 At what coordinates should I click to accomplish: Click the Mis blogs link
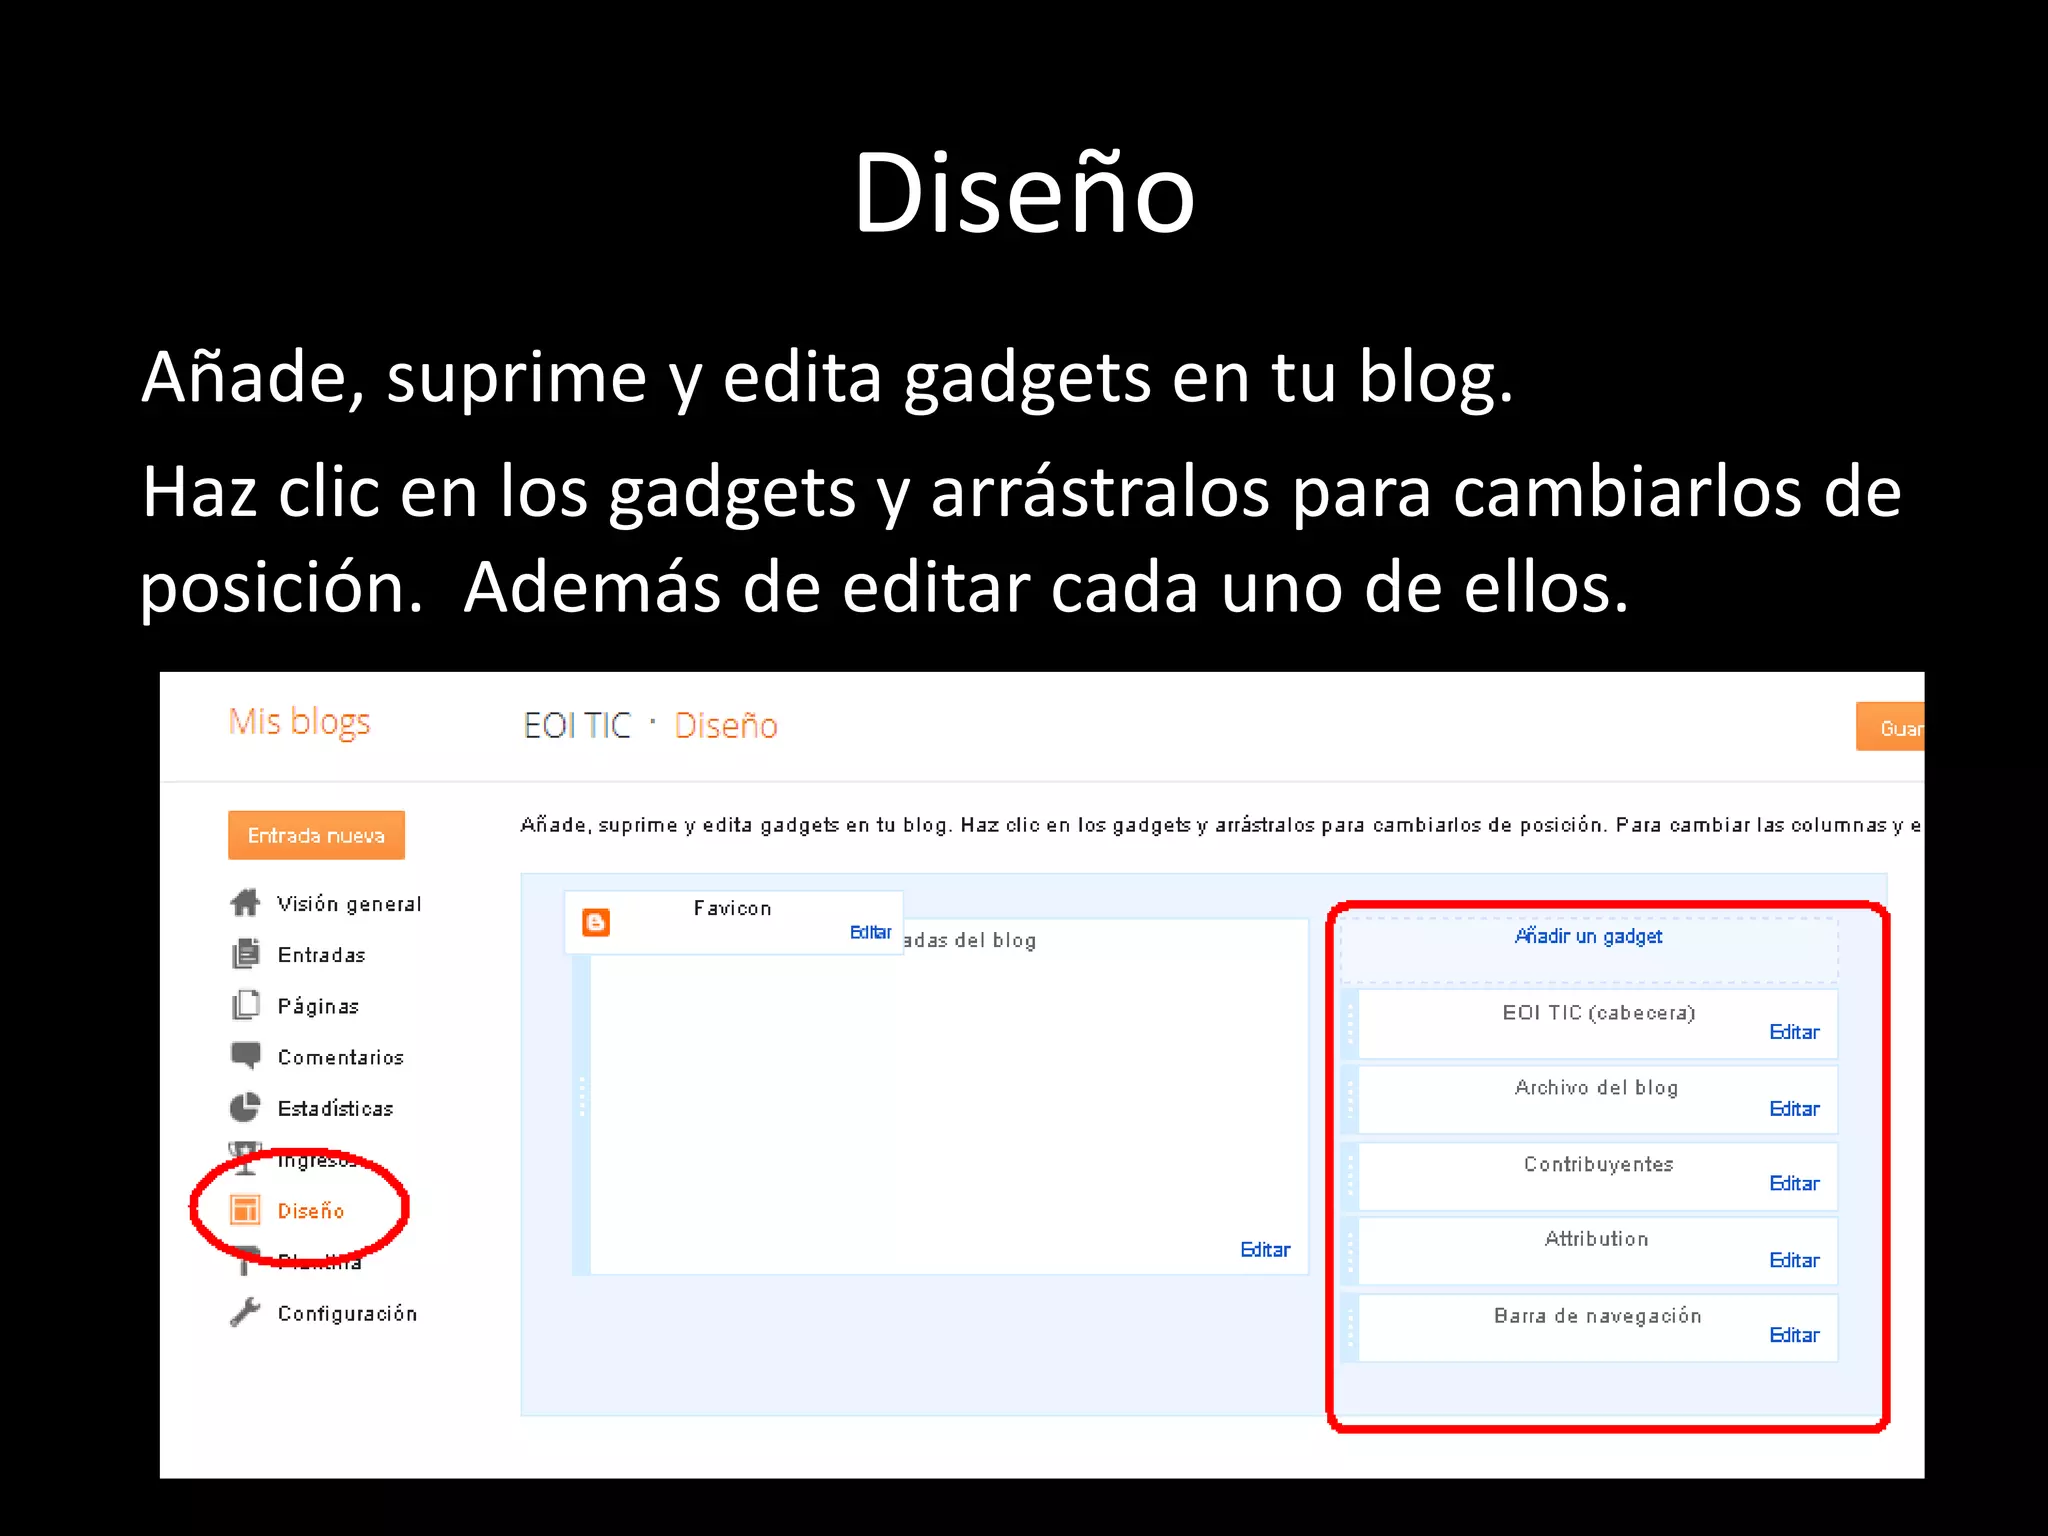pyautogui.click(x=299, y=721)
